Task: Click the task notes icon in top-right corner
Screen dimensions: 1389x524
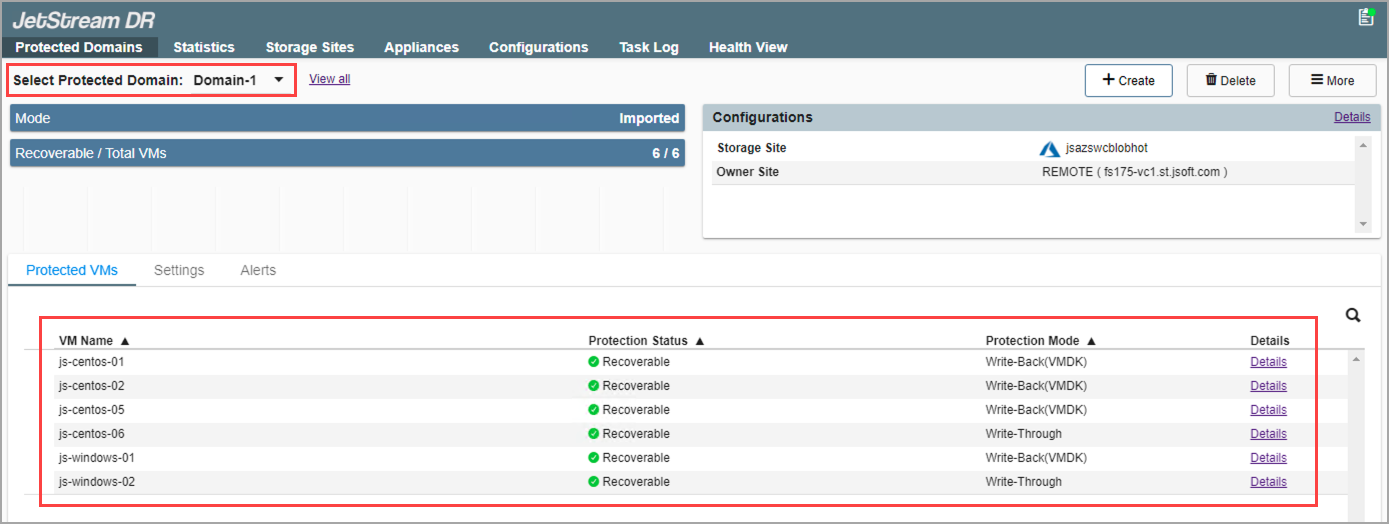Action: (x=1365, y=17)
